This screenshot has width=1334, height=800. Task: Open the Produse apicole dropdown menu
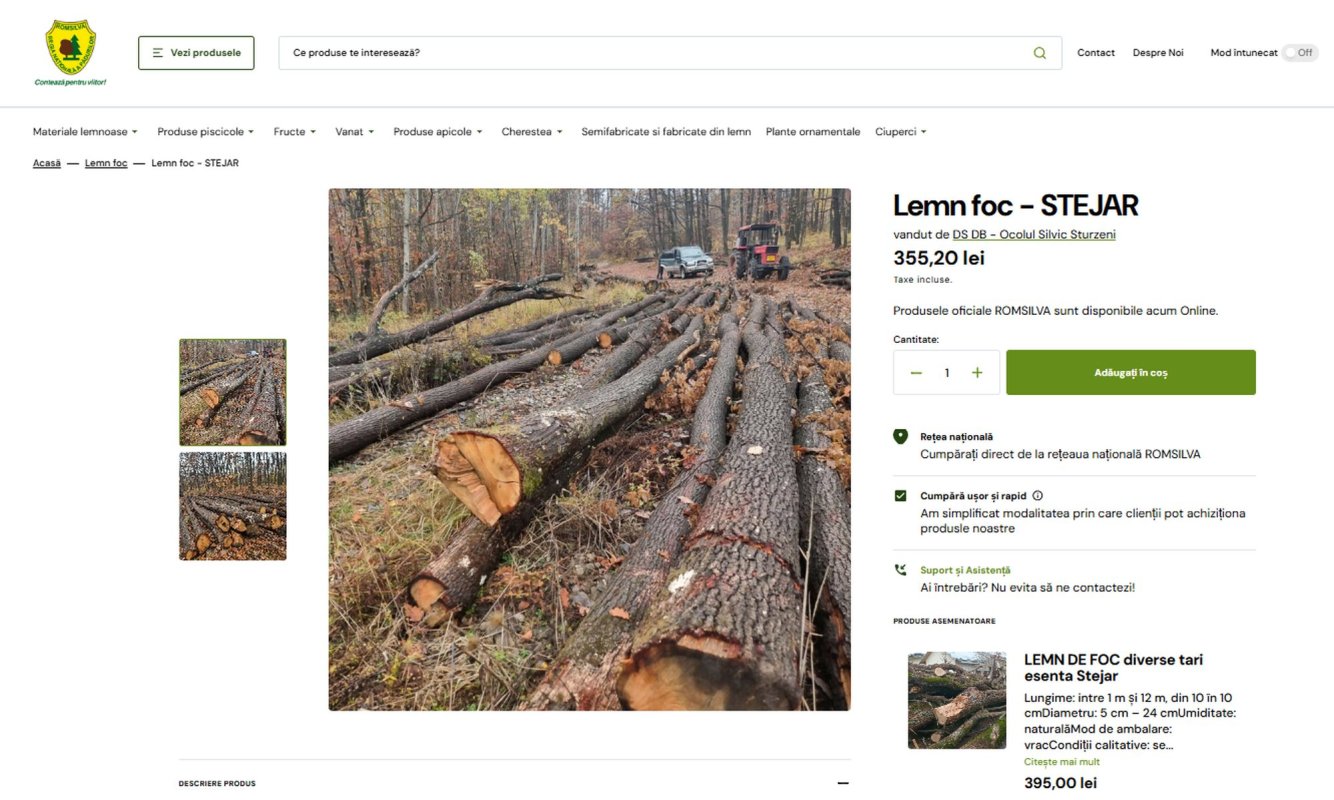point(438,132)
